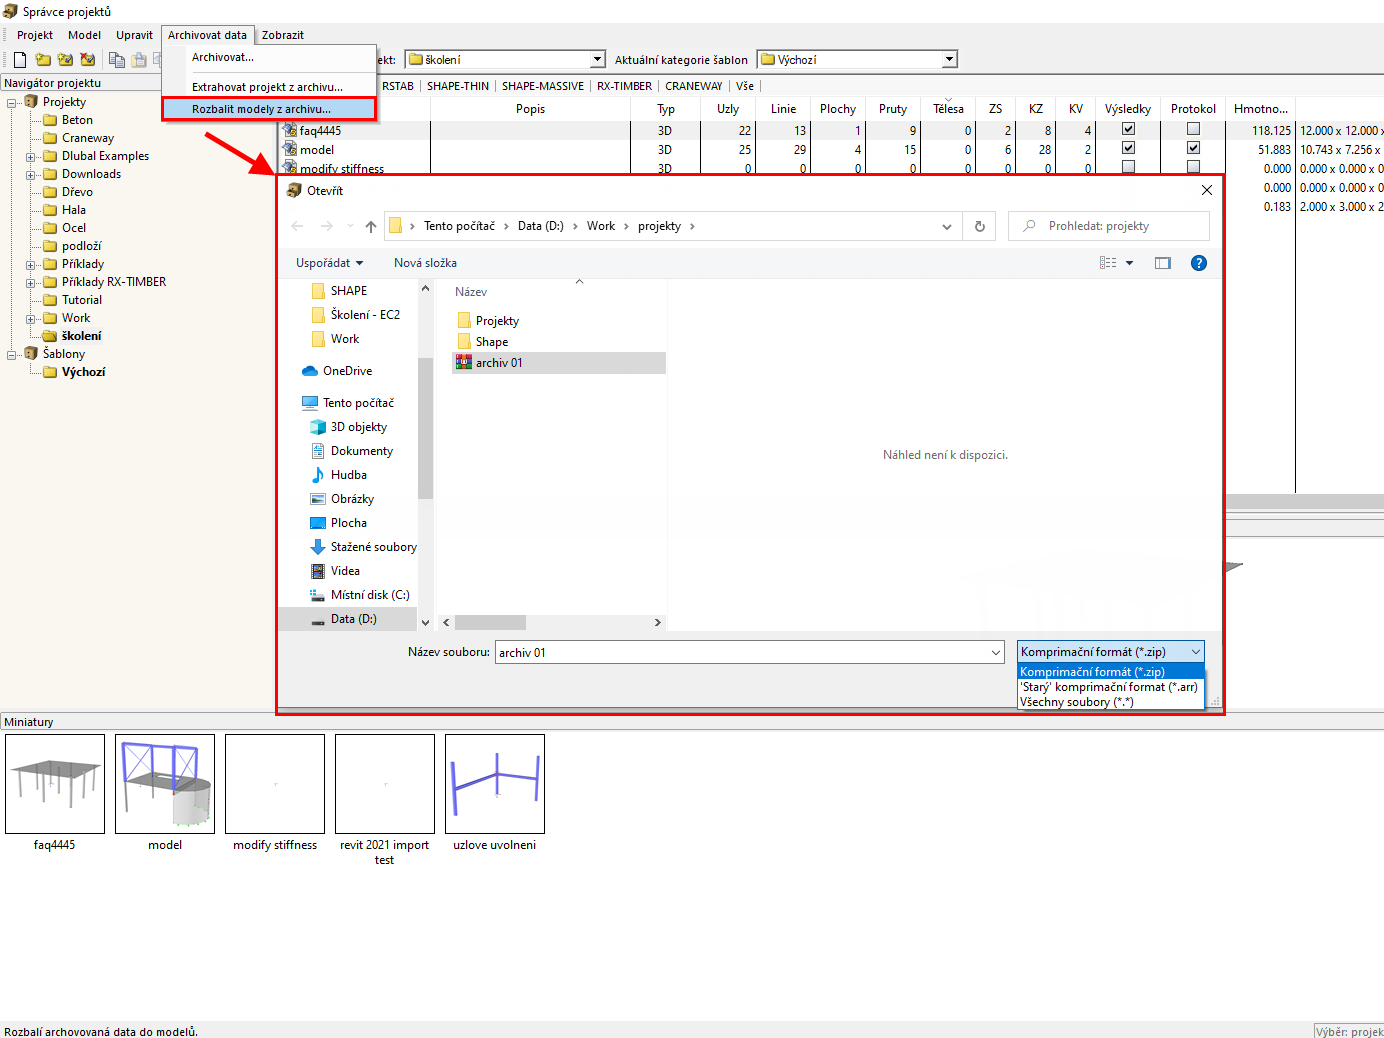This screenshot has height=1038, width=1384.
Task: Select the školení folder in navigator
Action: (72, 336)
